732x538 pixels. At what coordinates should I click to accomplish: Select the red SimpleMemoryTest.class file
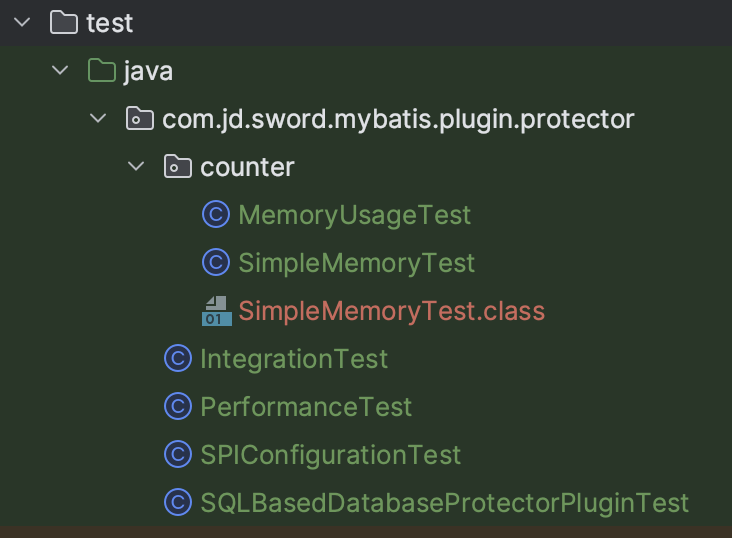tap(391, 311)
